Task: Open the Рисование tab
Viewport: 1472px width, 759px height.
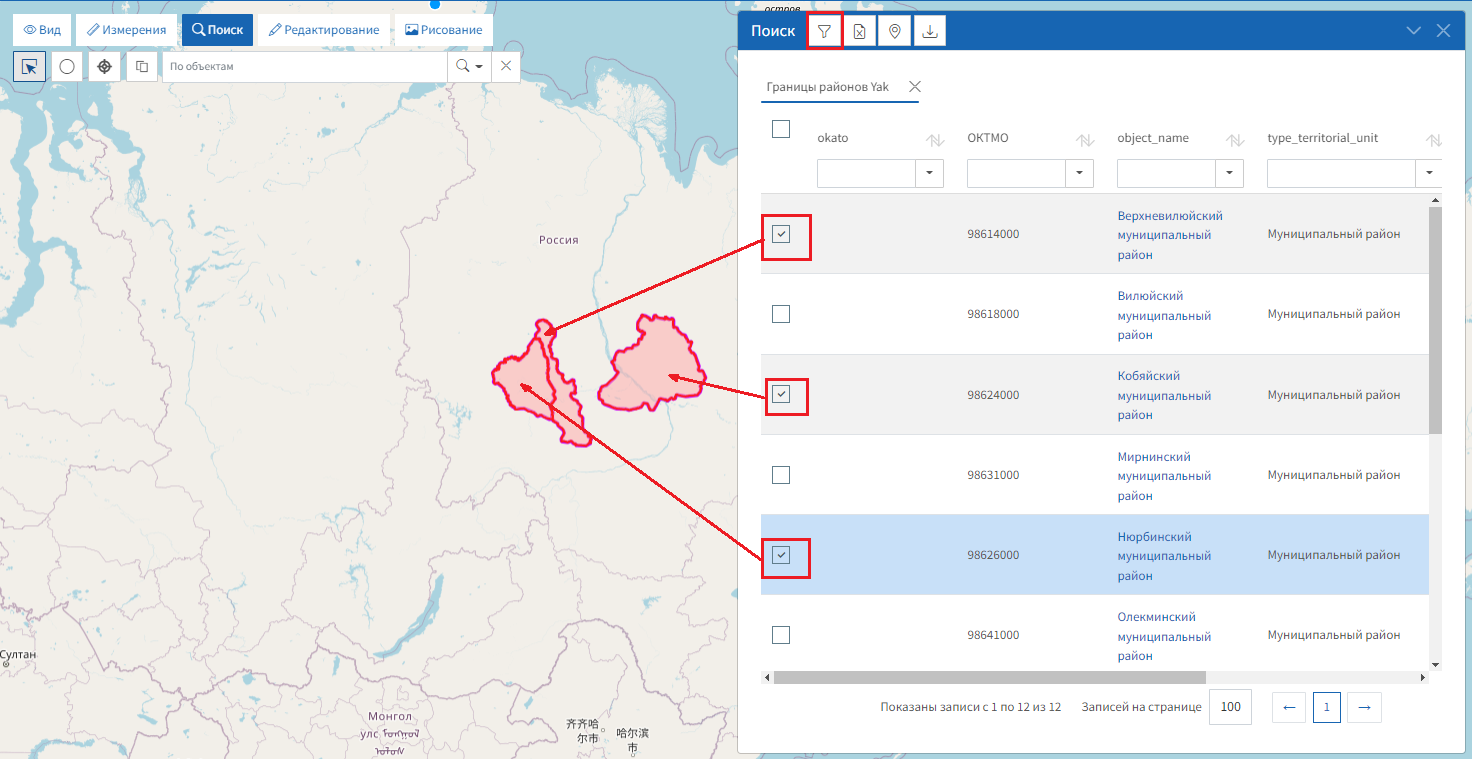Action: (x=443, y=29)
